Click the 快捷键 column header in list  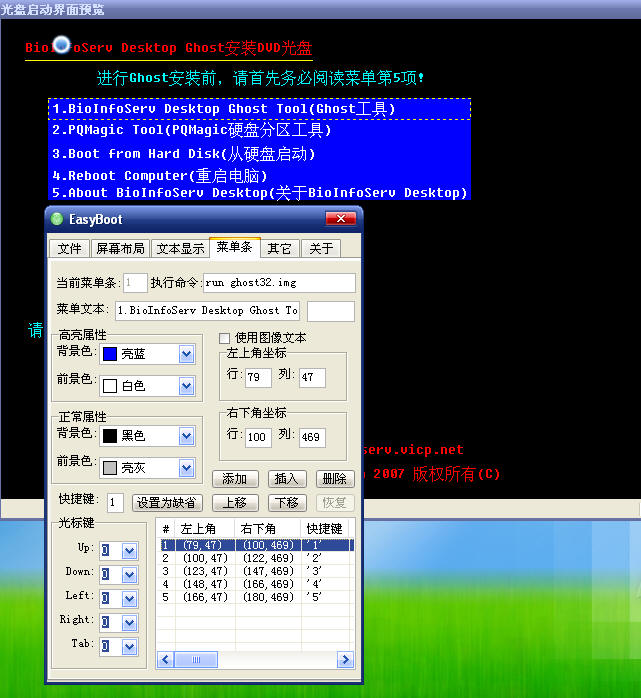(x=325, y=529)
